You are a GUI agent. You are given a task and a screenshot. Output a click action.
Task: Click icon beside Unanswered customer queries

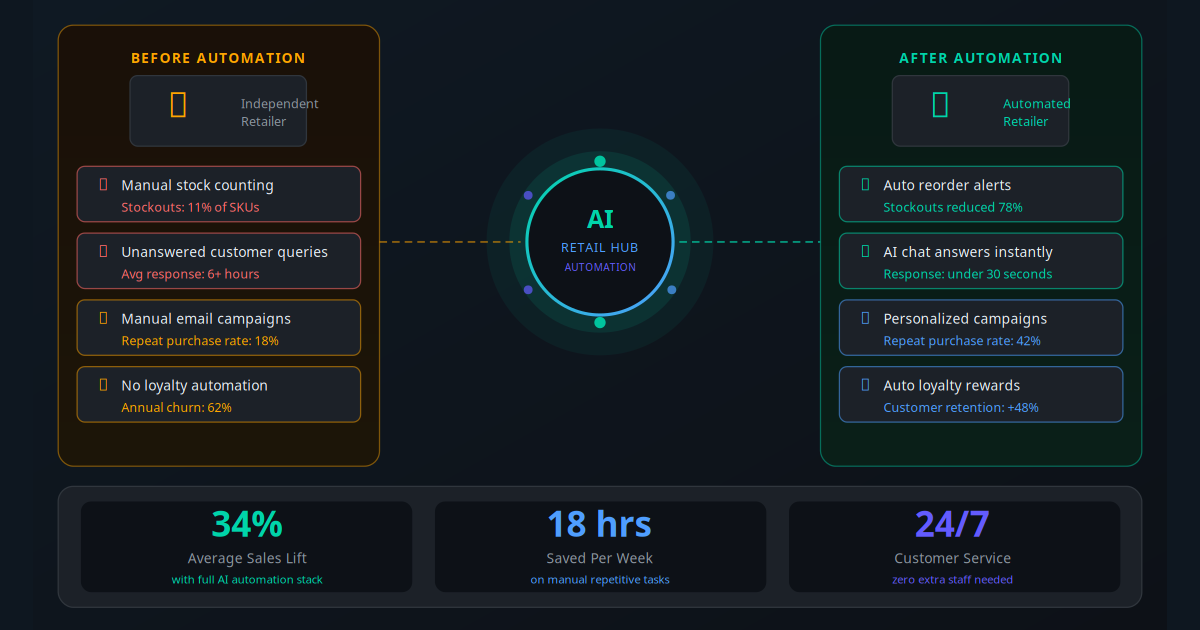point(103,251)
